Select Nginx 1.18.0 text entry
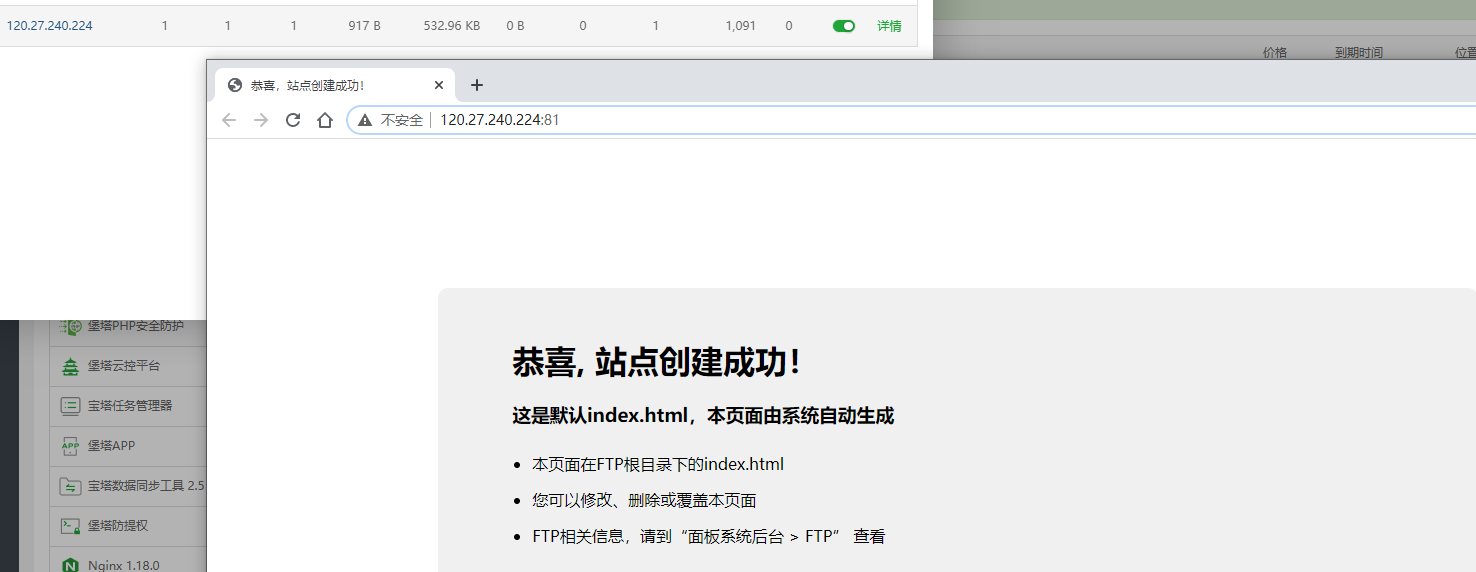1476x572 pixels. (124, 565)
